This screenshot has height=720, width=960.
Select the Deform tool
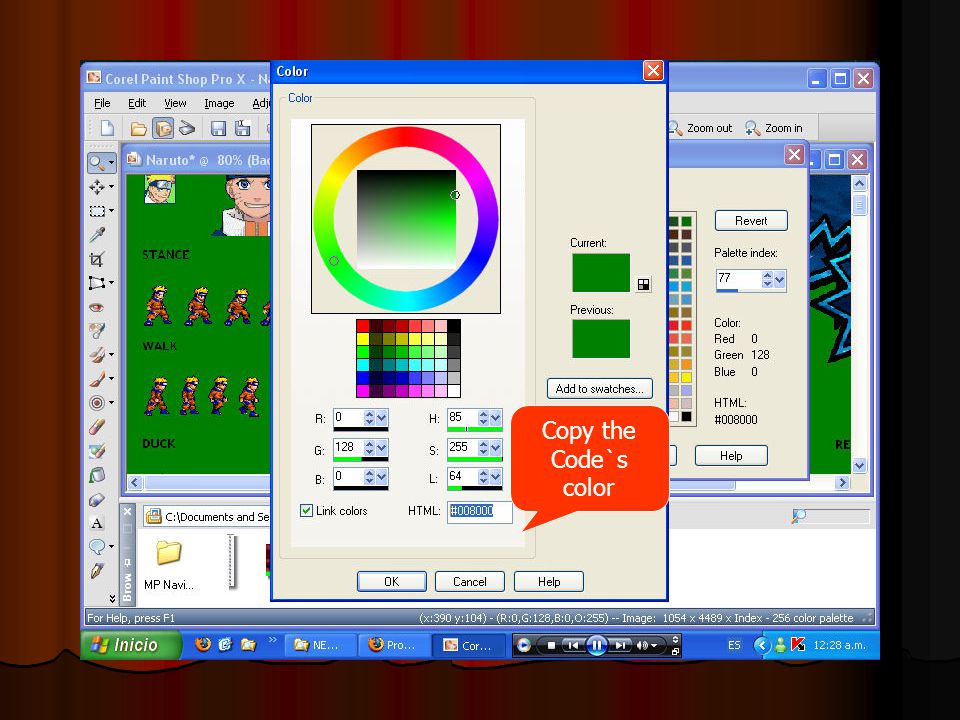pos(97,283)
